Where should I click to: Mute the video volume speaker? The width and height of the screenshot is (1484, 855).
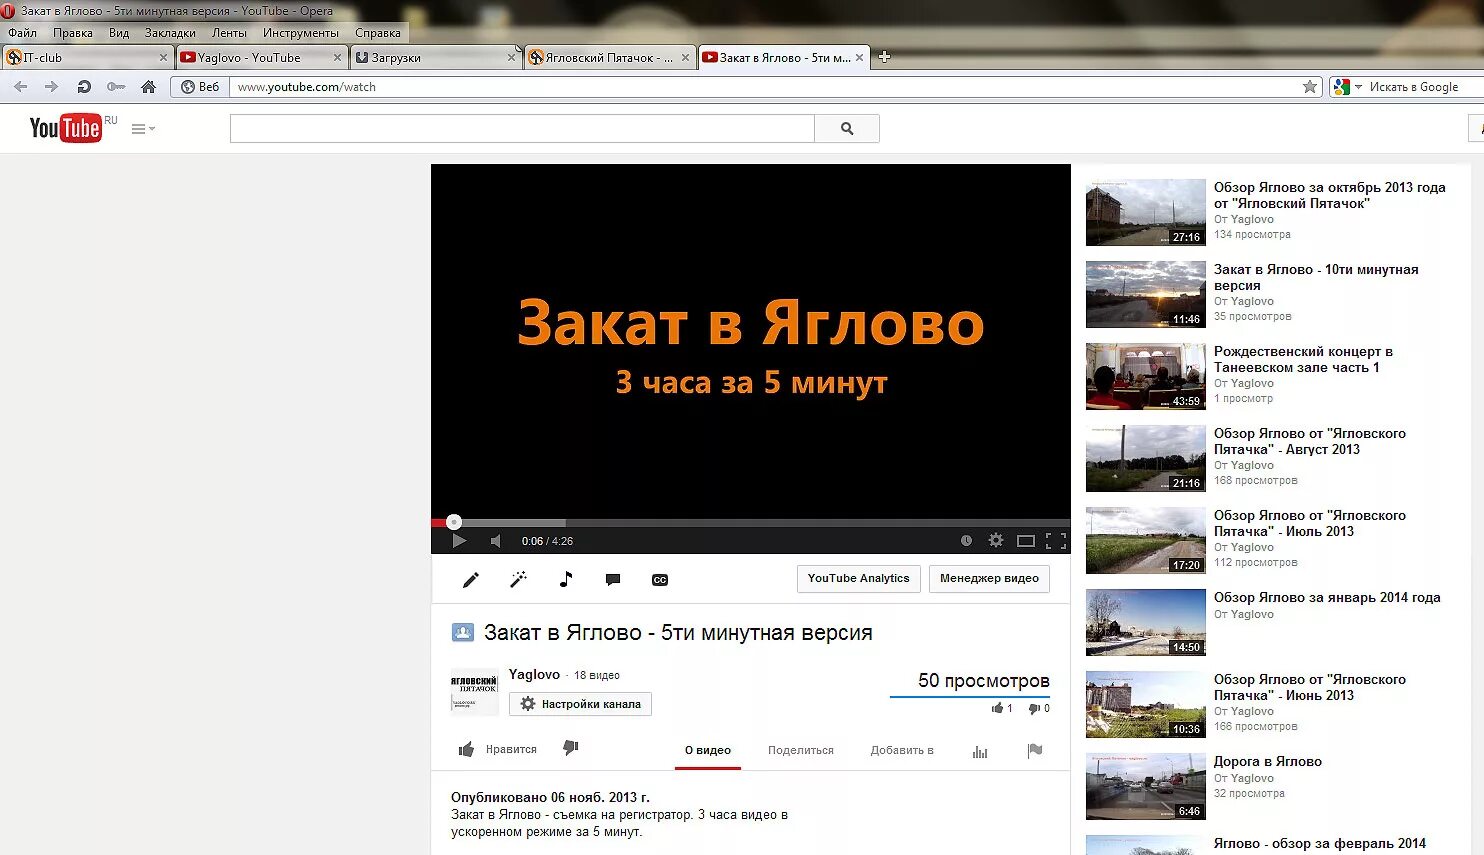(496, 541)
